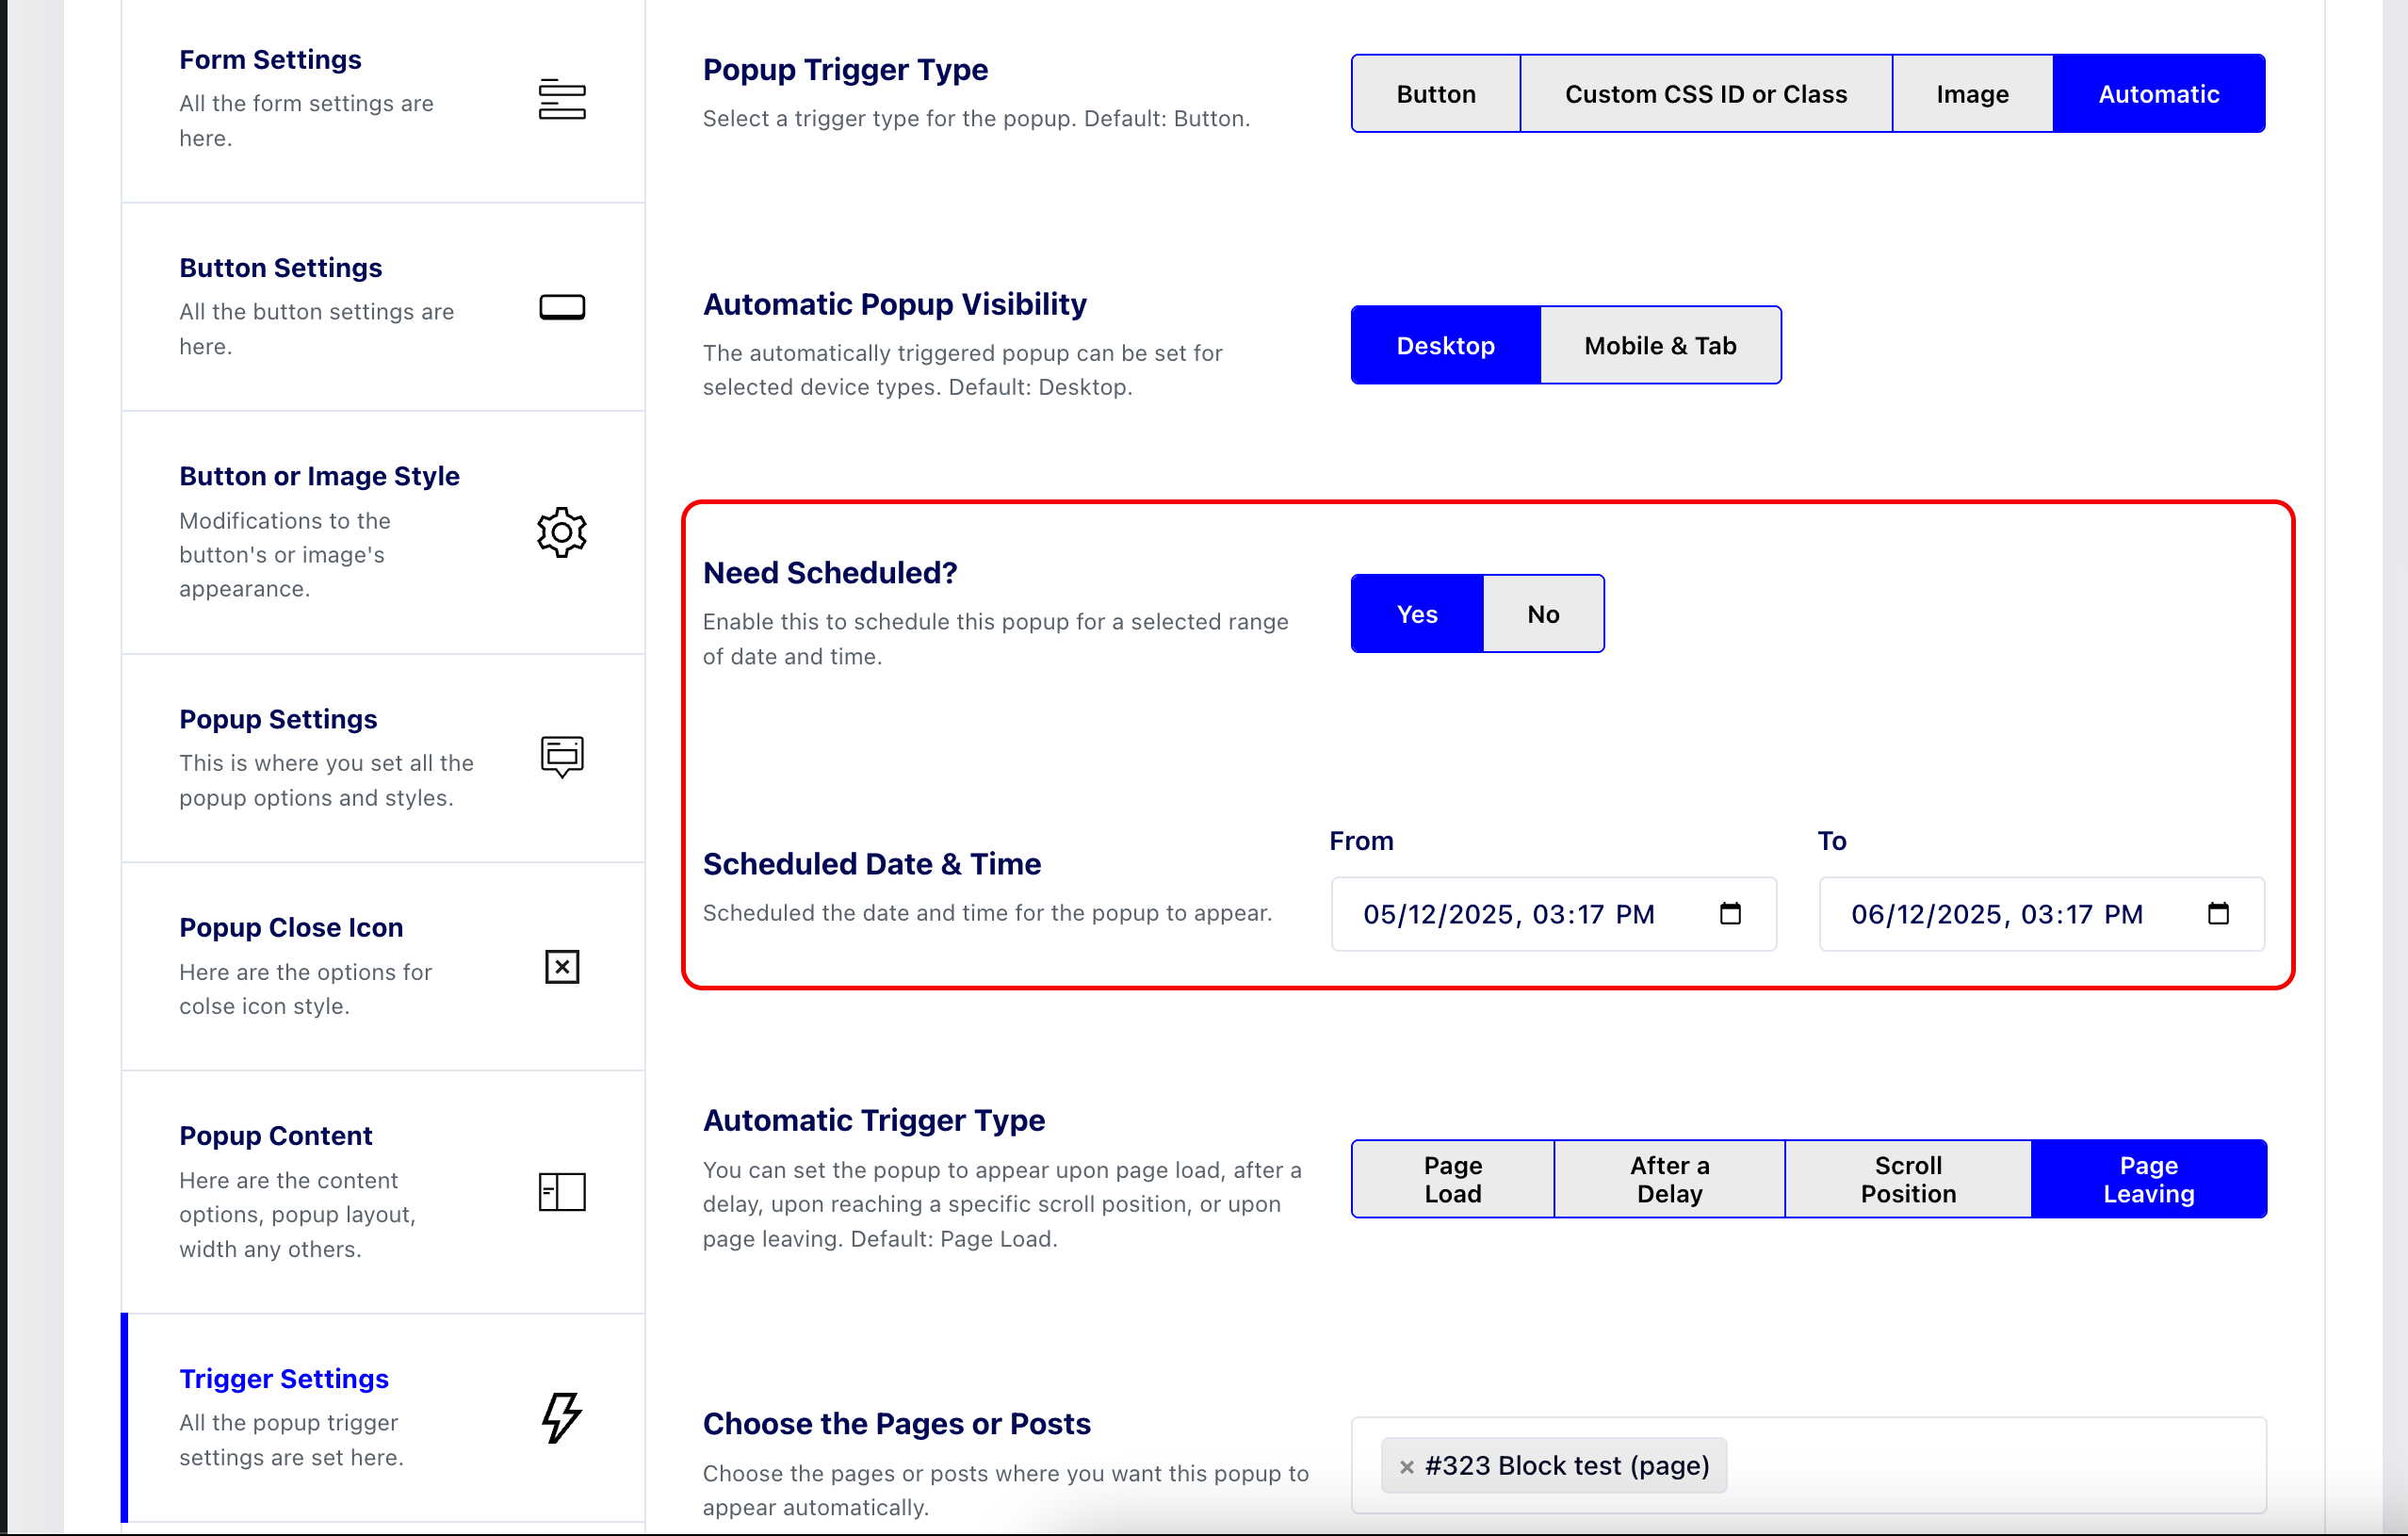Click the Popup Content layout icon
2408x1536 pixels.
tap(562, 1192)
